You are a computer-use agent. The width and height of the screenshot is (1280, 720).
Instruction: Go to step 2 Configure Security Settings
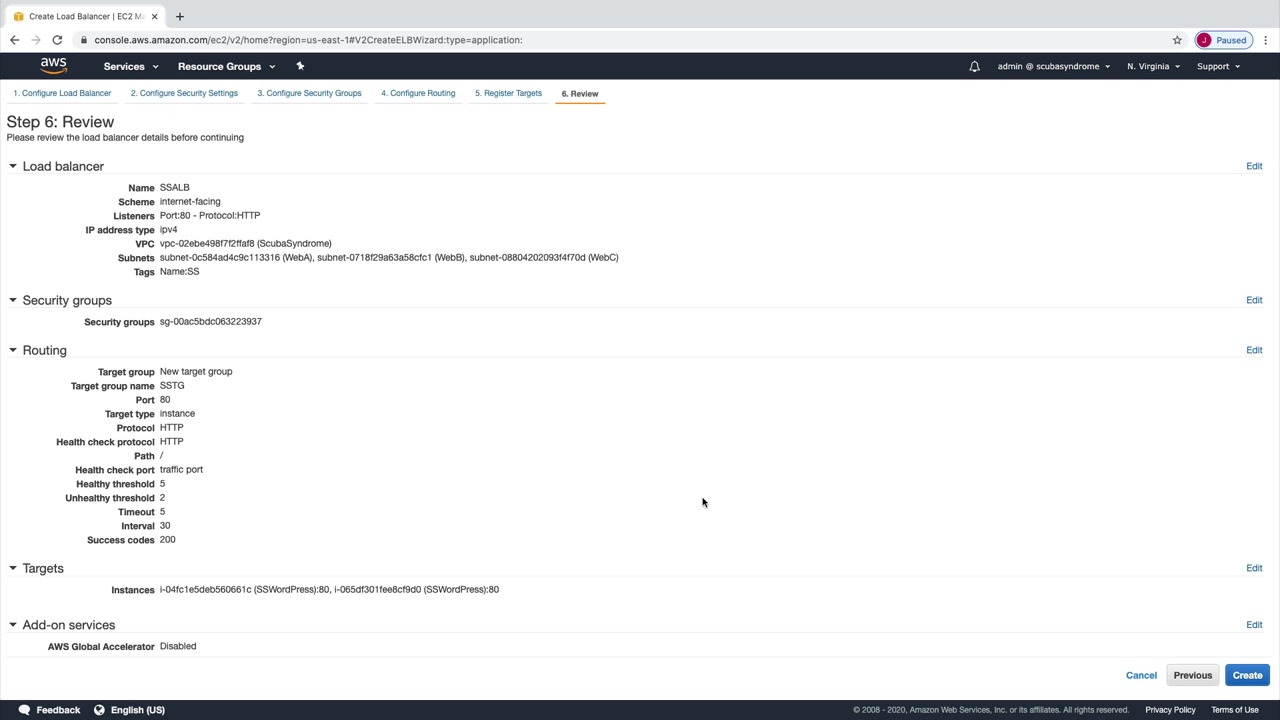coord(184,93)
